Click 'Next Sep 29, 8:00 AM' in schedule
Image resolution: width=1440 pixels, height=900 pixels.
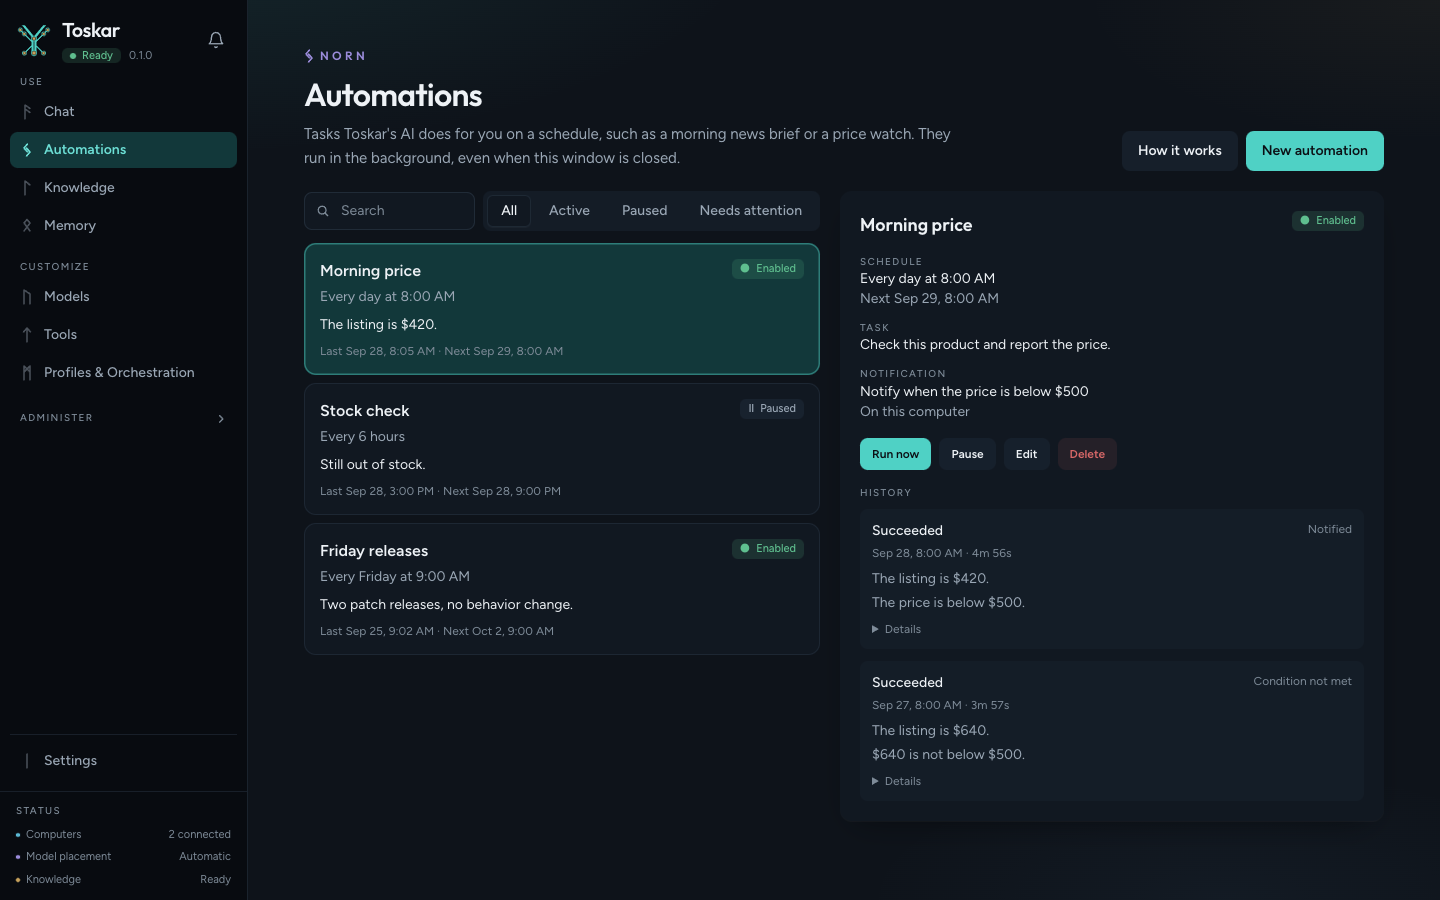tap(929, 298)
